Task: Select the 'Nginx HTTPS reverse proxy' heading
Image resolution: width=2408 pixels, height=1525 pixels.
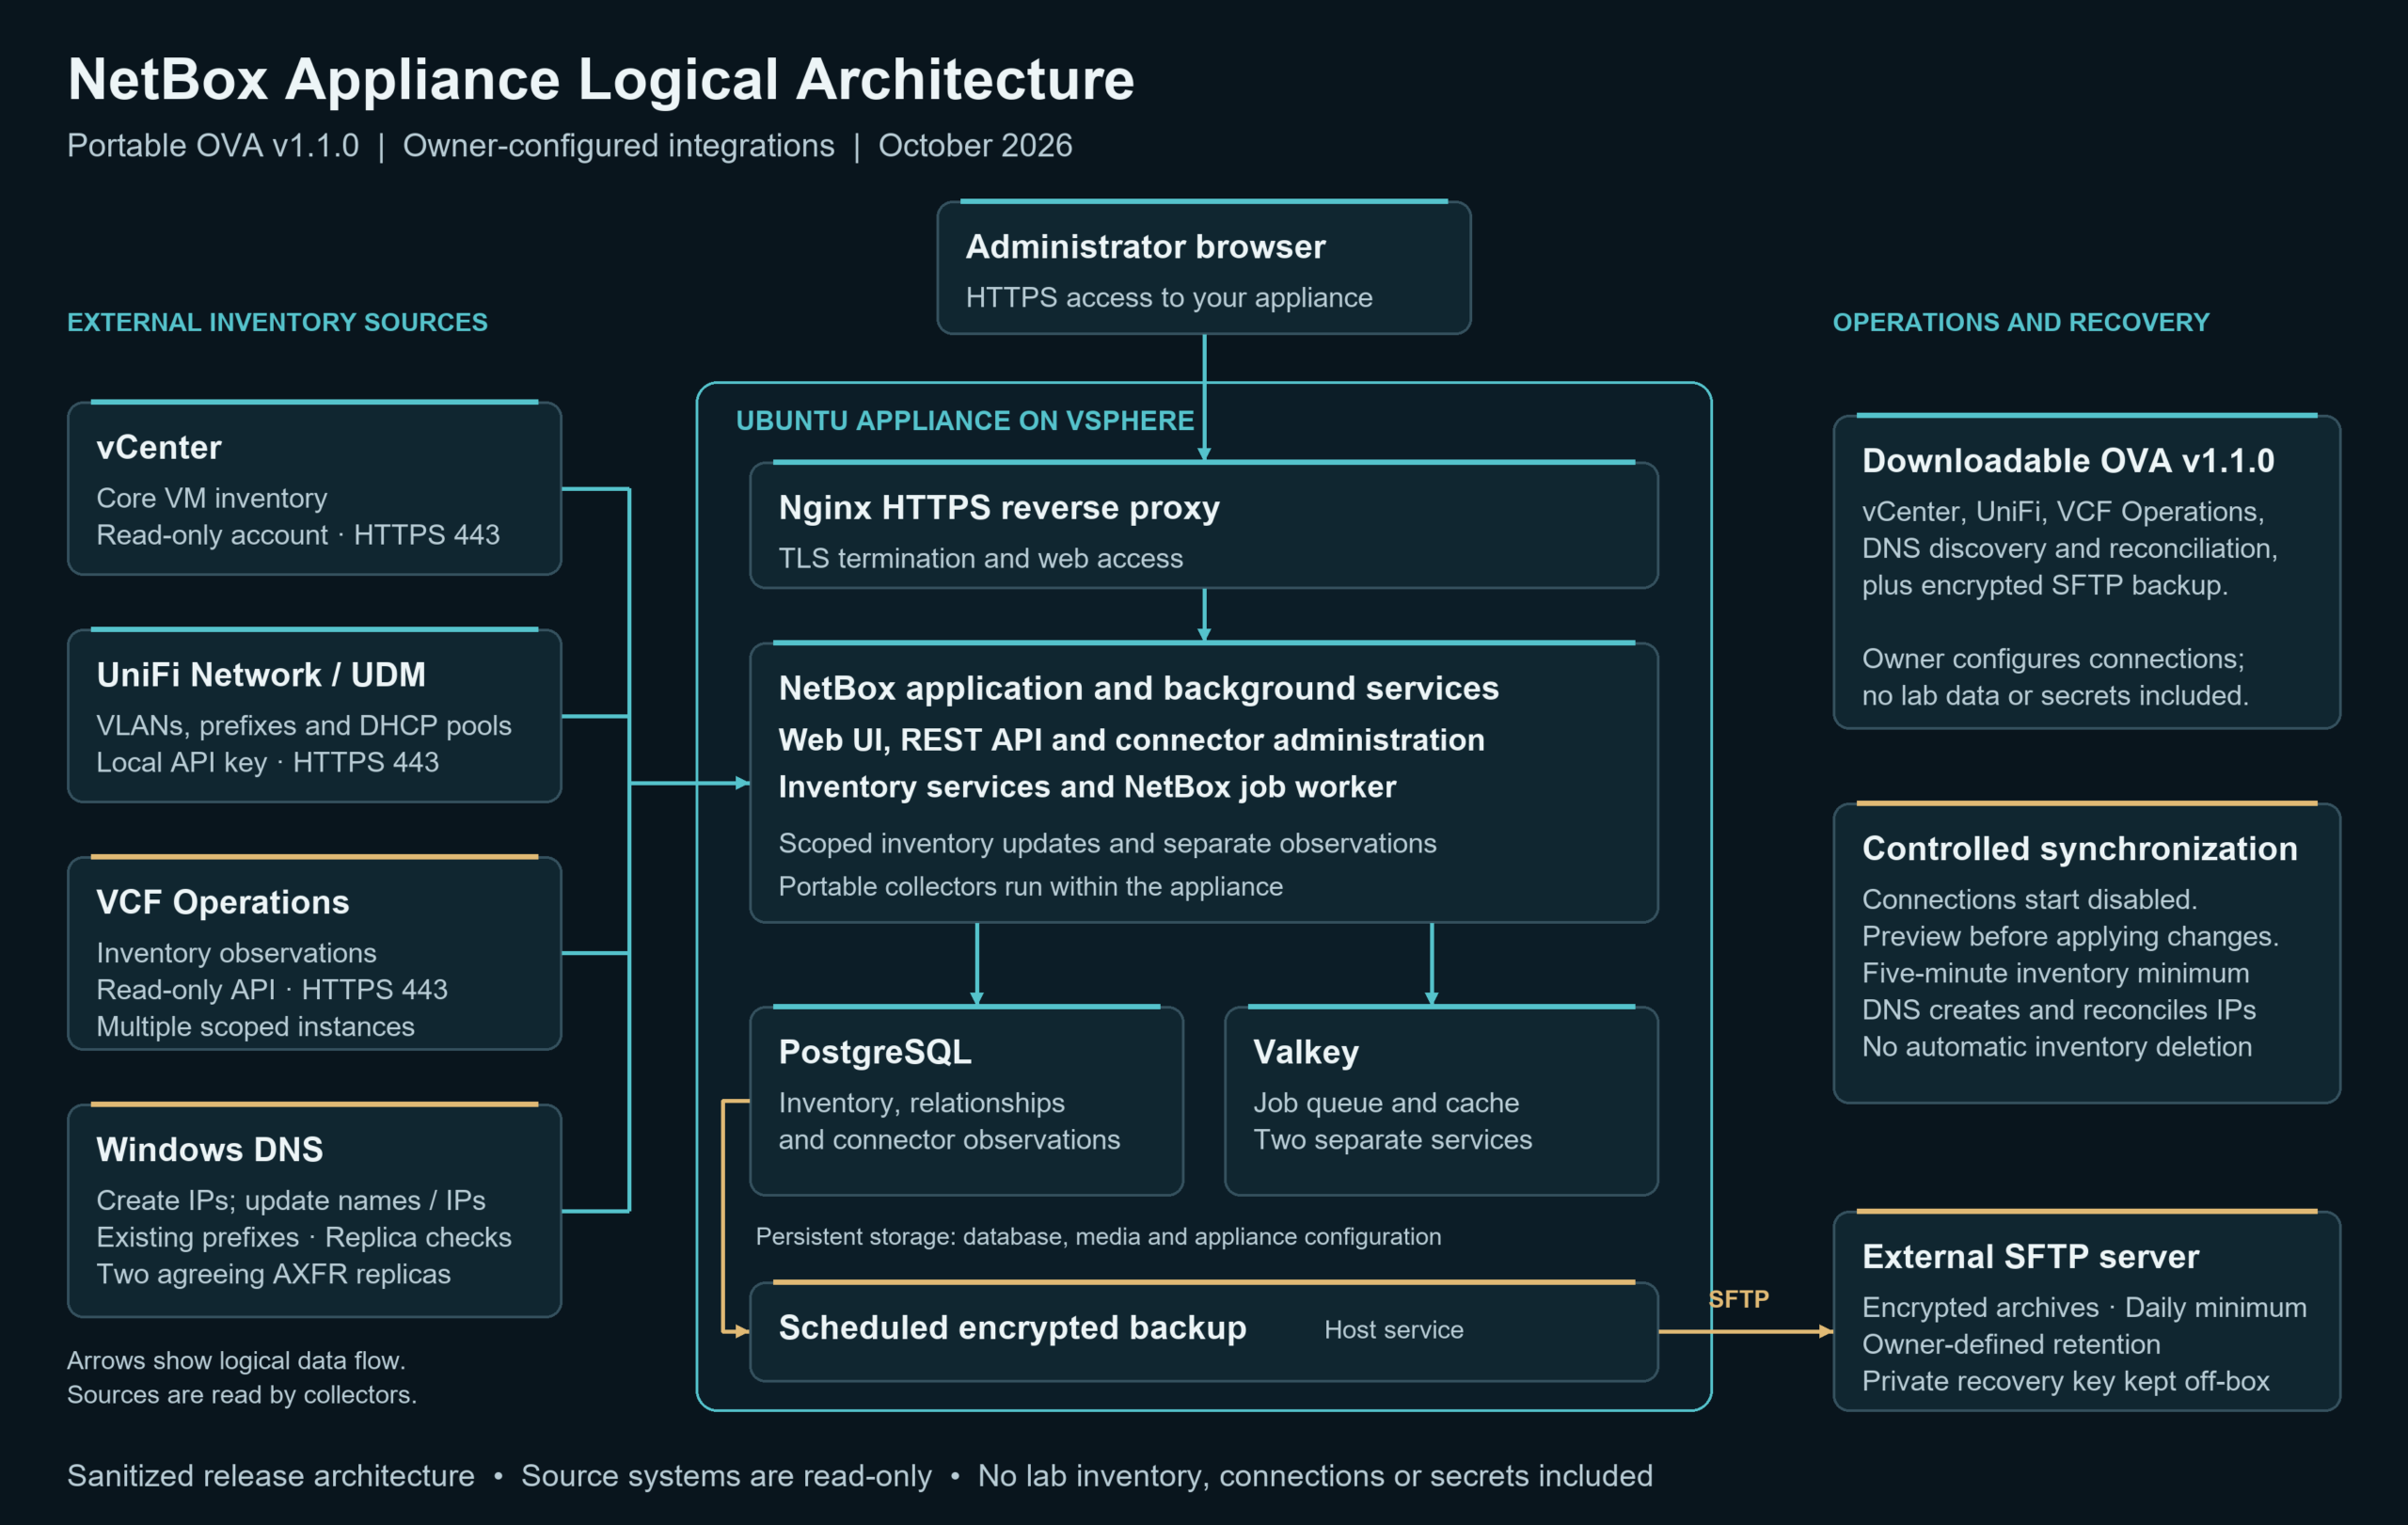Action: tap(999, 508)
